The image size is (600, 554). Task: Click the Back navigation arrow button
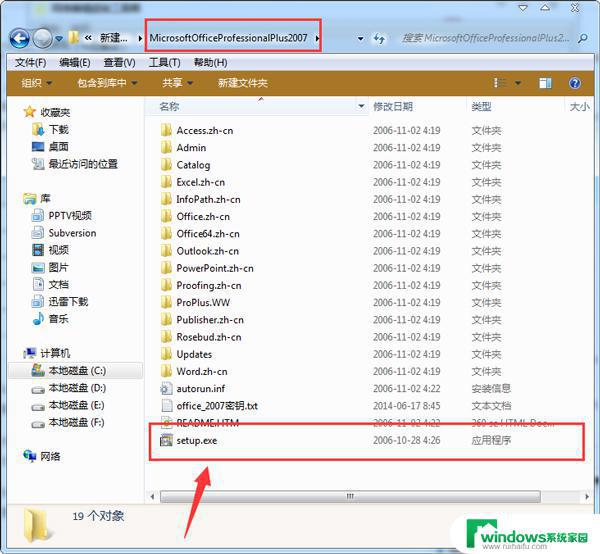19,39
